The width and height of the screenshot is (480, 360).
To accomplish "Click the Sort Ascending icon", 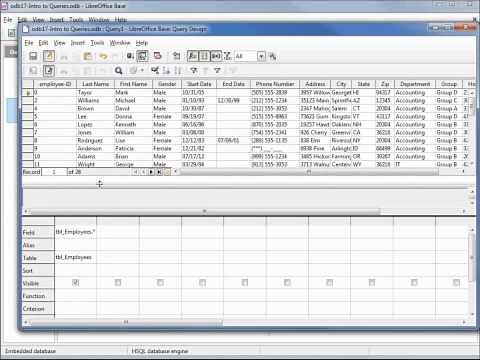I will point(166,70).
